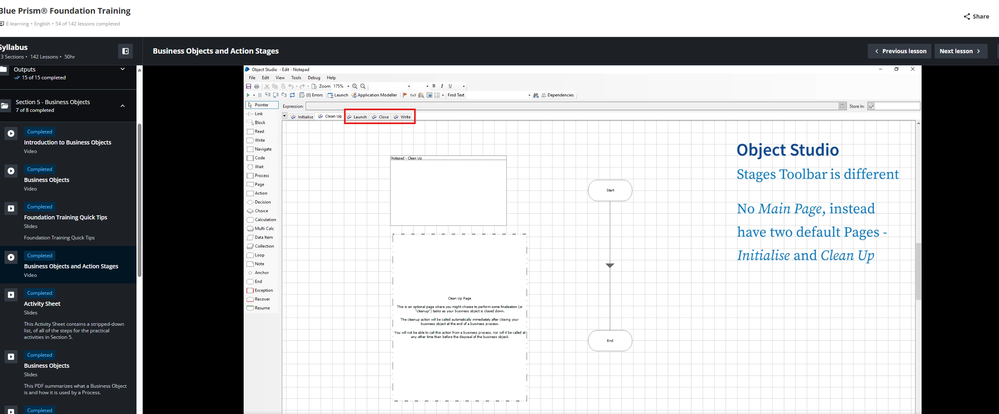Click the zoom in magnifier icon

click(x=354, y=86)
